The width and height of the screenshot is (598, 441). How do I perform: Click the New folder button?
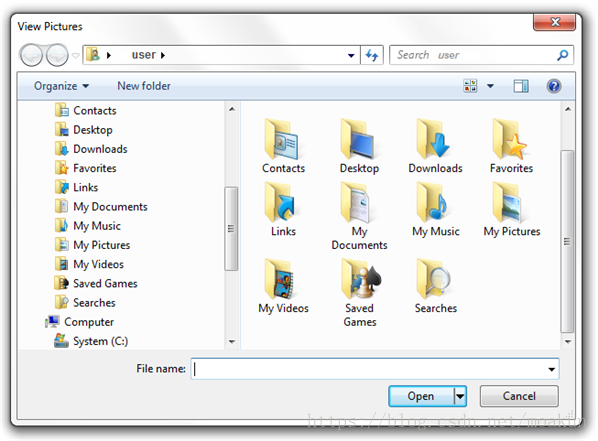pyautogui.click(x=144, y=86)
